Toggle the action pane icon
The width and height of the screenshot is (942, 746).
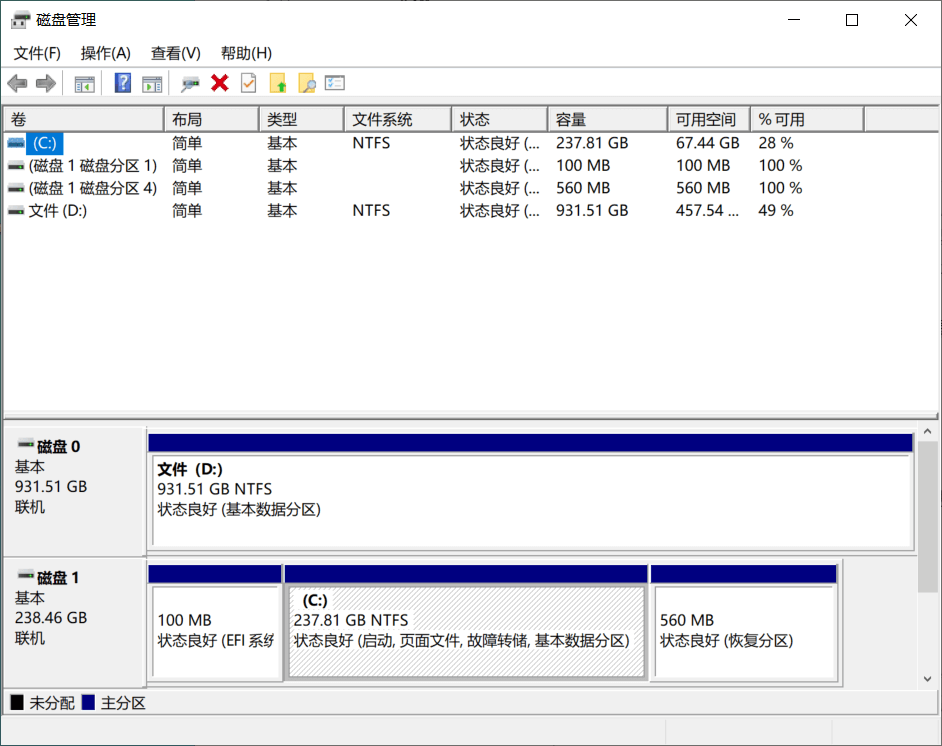pos(152,84)
